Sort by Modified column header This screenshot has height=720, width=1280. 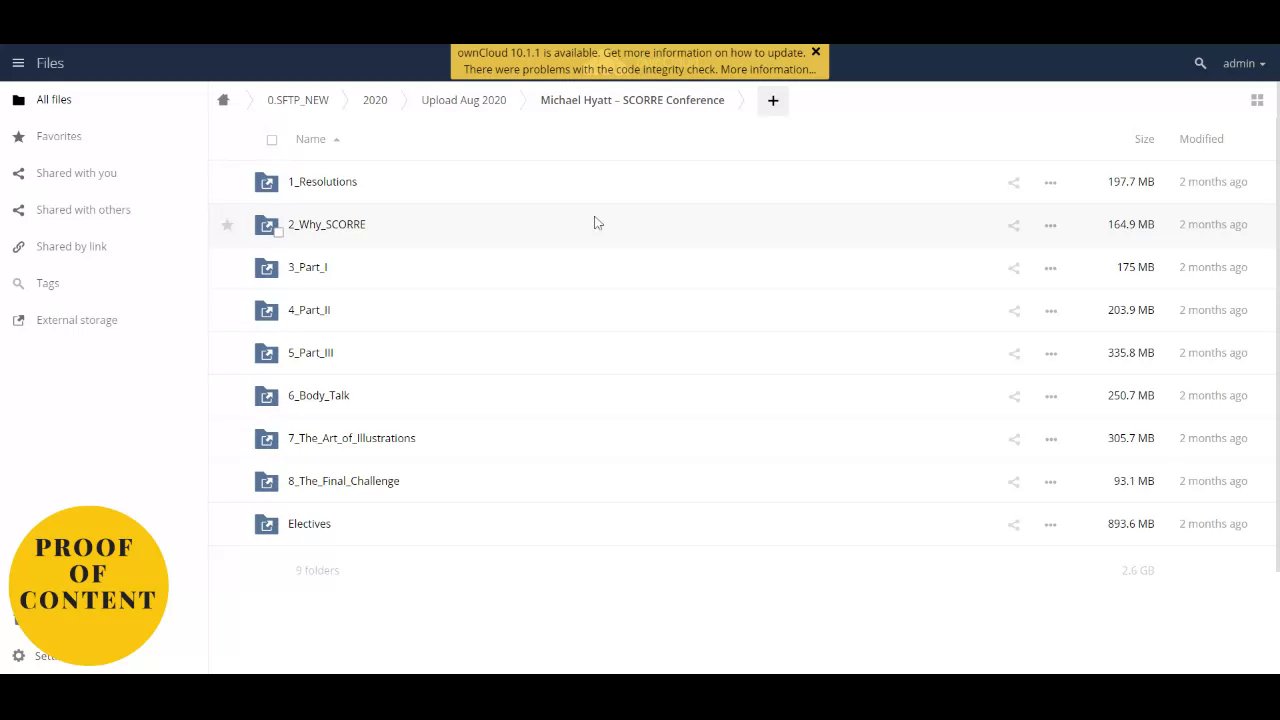pos(1201,139)
